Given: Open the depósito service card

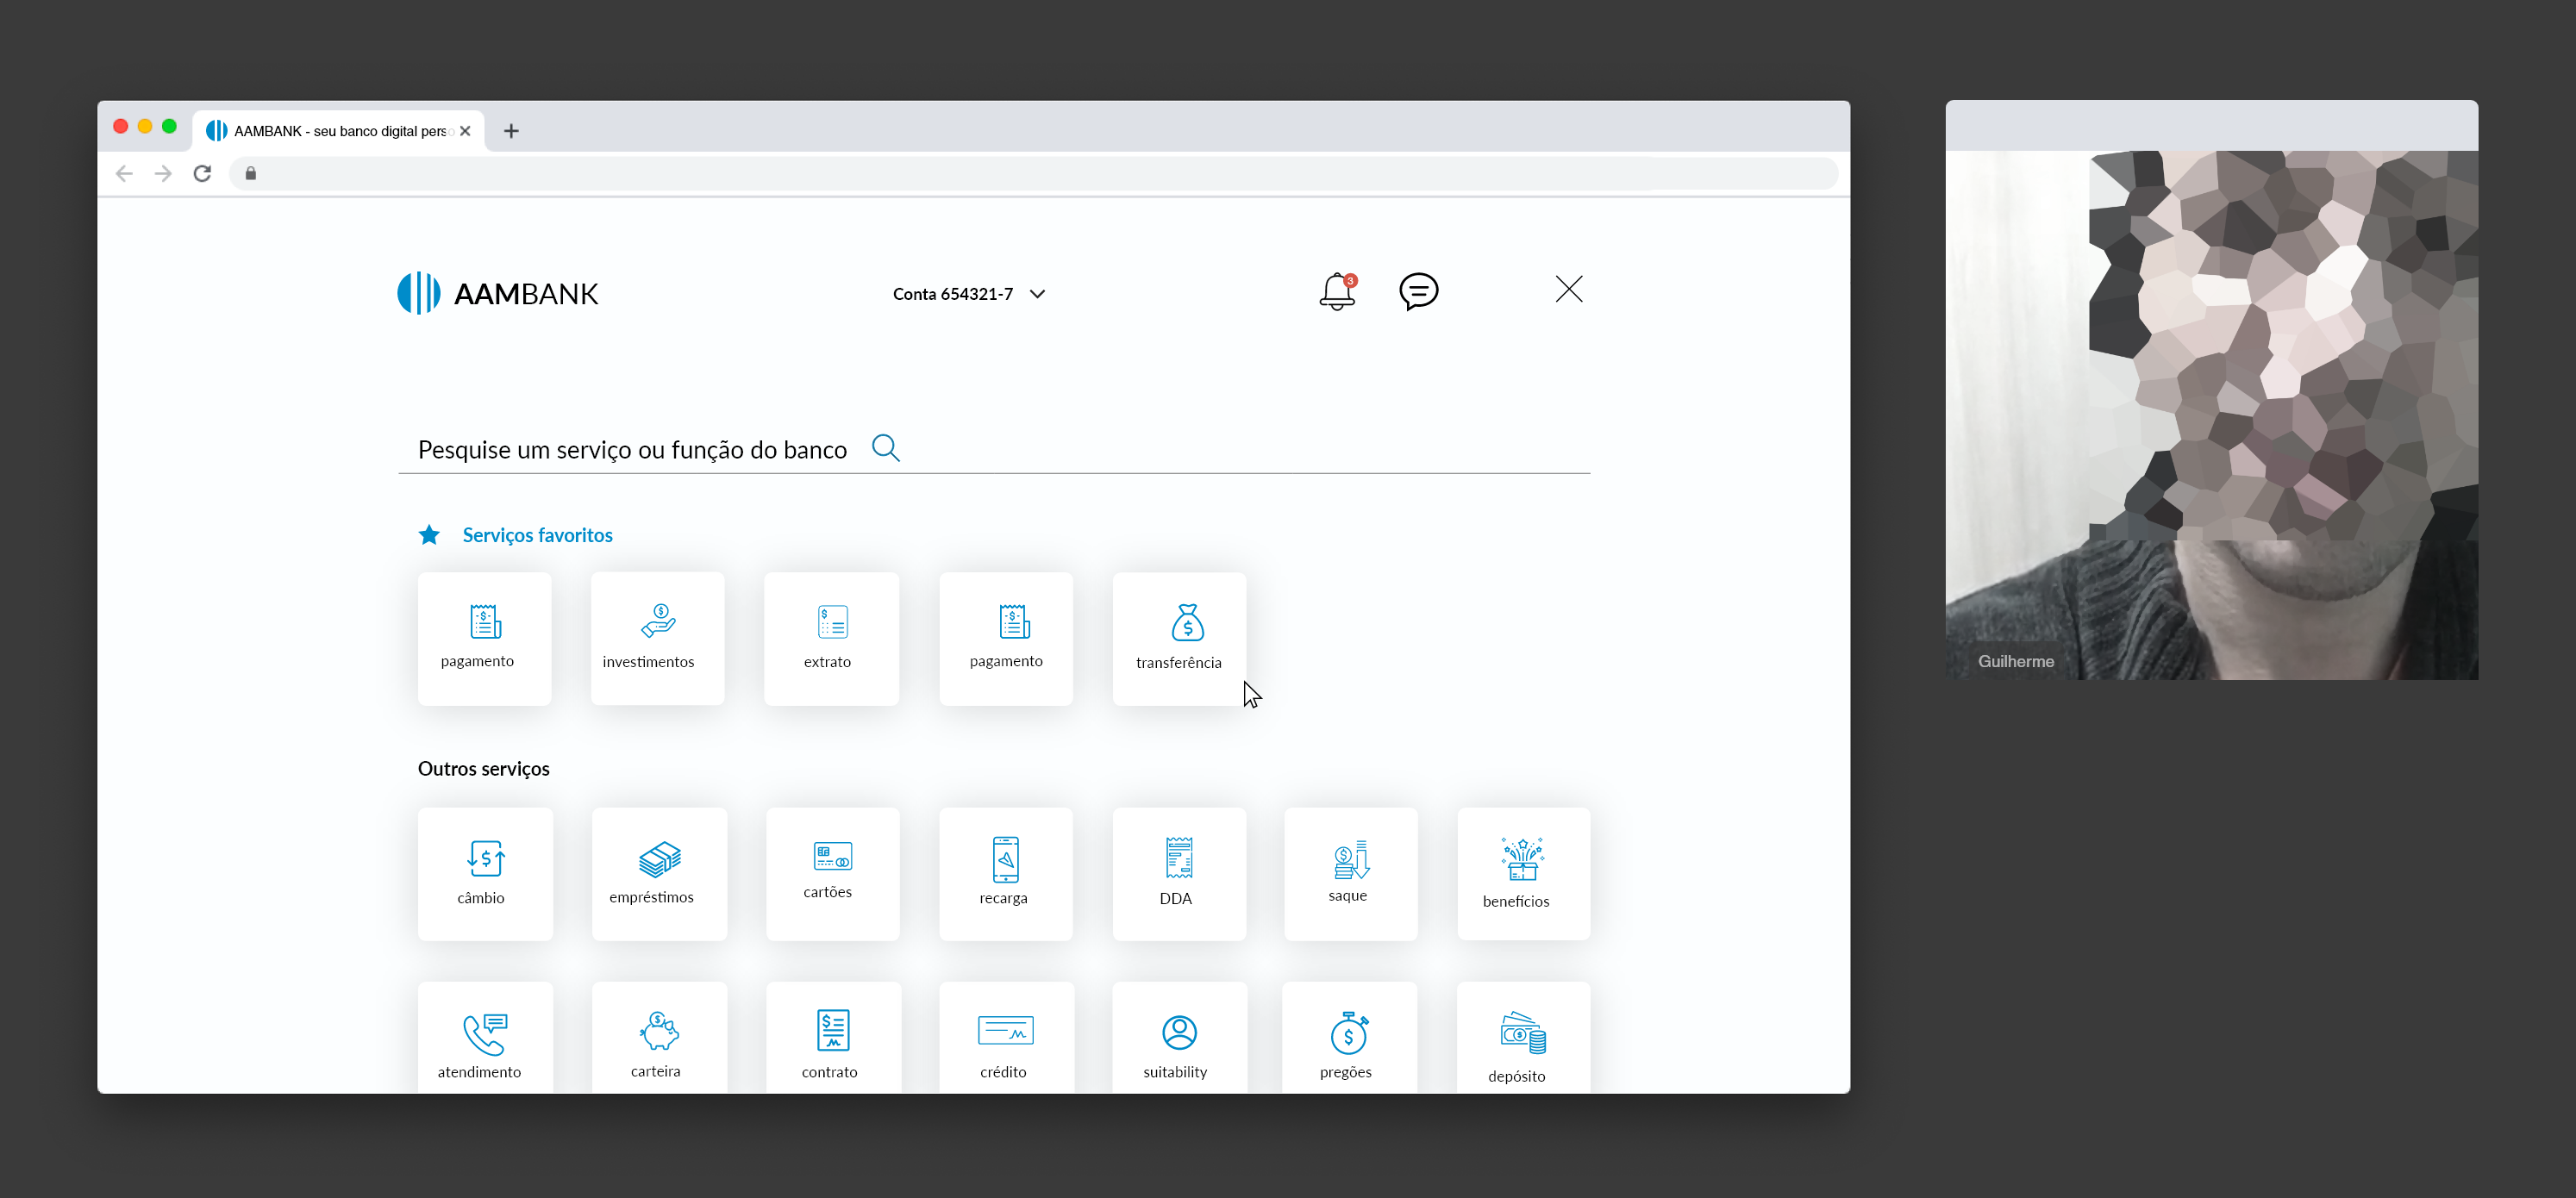Looking at the screenshot, I should click(x=1524, y=1037).
